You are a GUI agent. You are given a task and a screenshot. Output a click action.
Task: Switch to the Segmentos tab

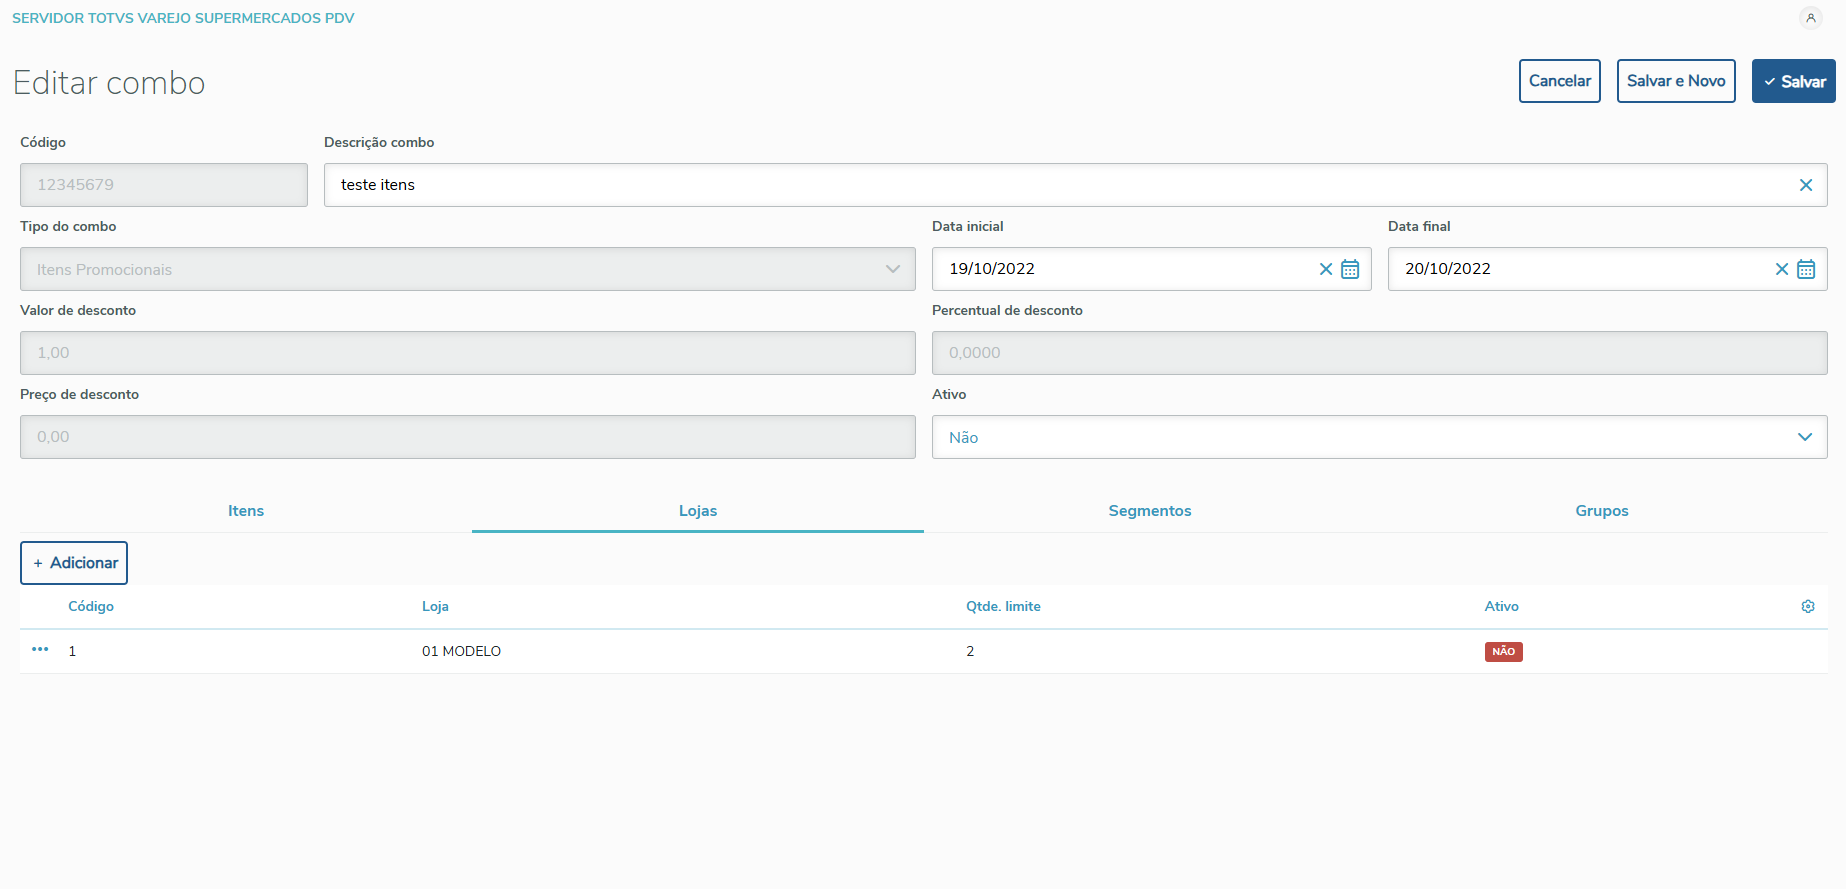pos(1150,511)
